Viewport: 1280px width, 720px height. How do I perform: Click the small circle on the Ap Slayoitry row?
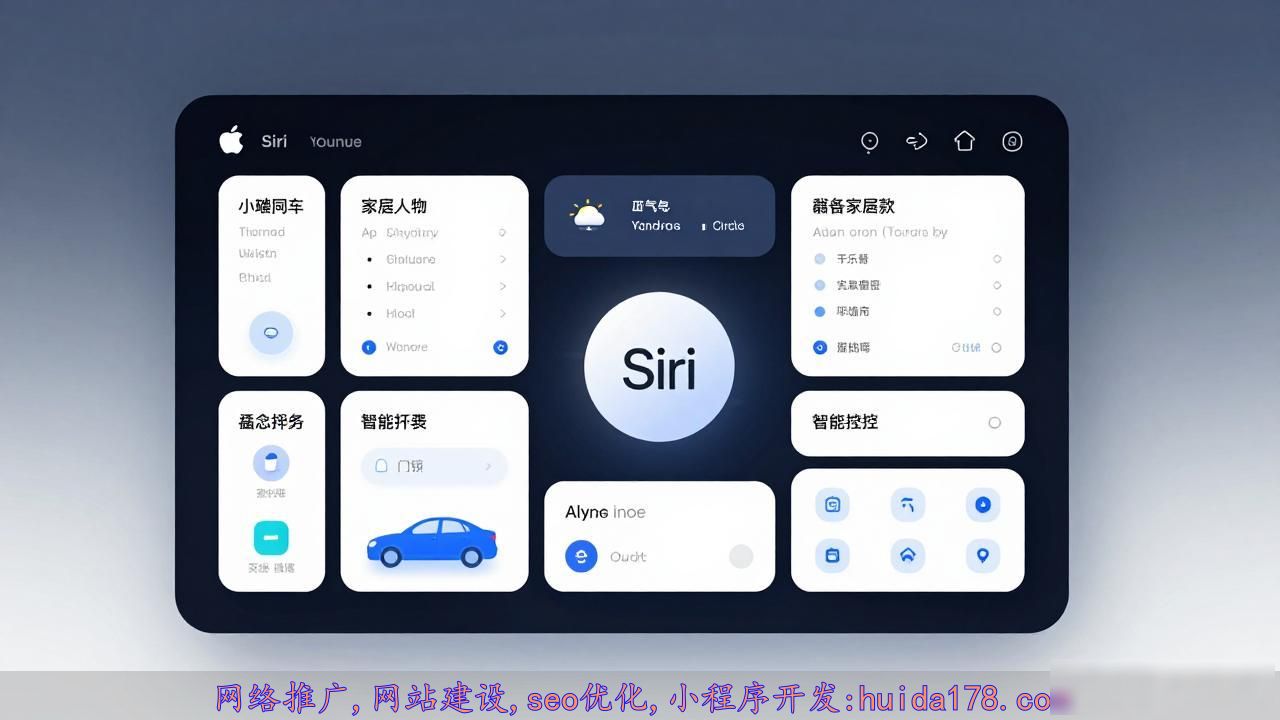pyautogui.click(x=502, y=232)
